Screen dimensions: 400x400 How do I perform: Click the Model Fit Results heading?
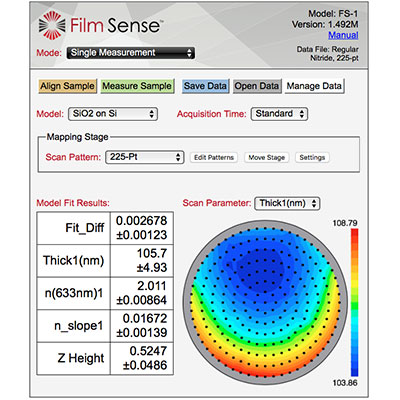[x=73, y=203]
